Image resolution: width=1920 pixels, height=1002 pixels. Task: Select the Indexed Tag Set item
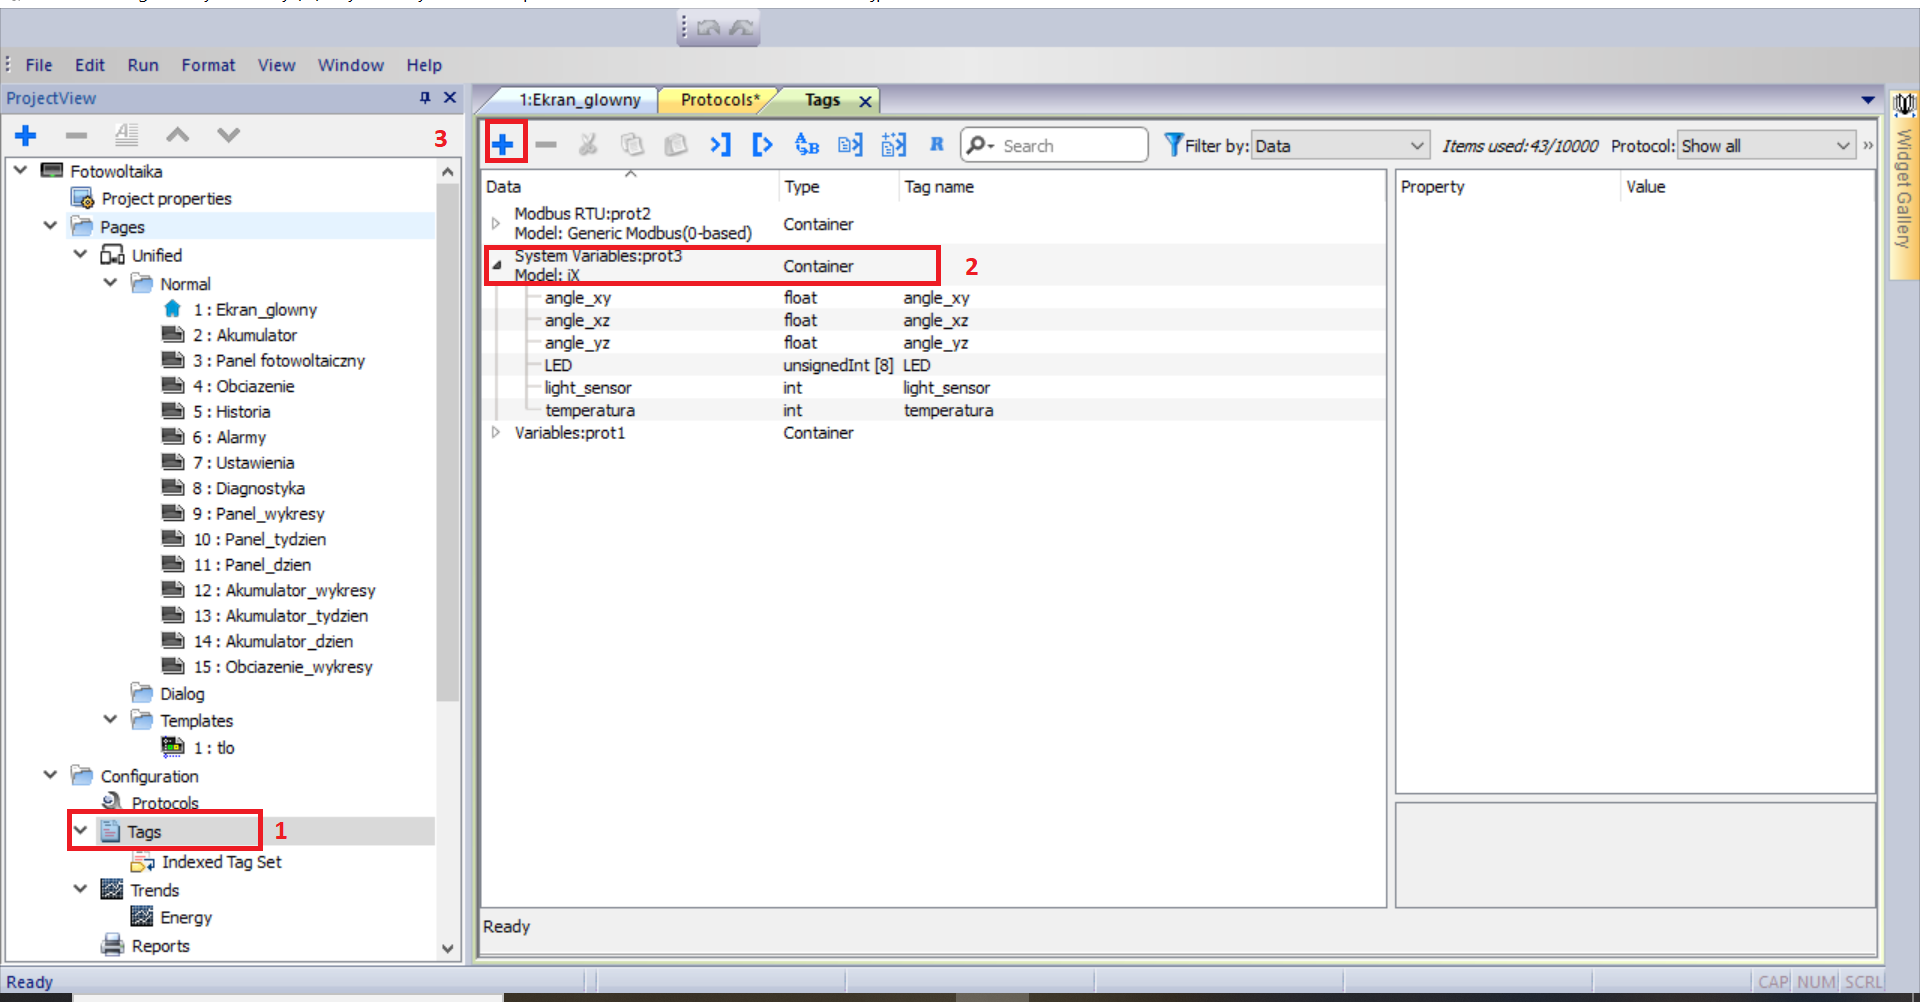[x=221, y=862]
